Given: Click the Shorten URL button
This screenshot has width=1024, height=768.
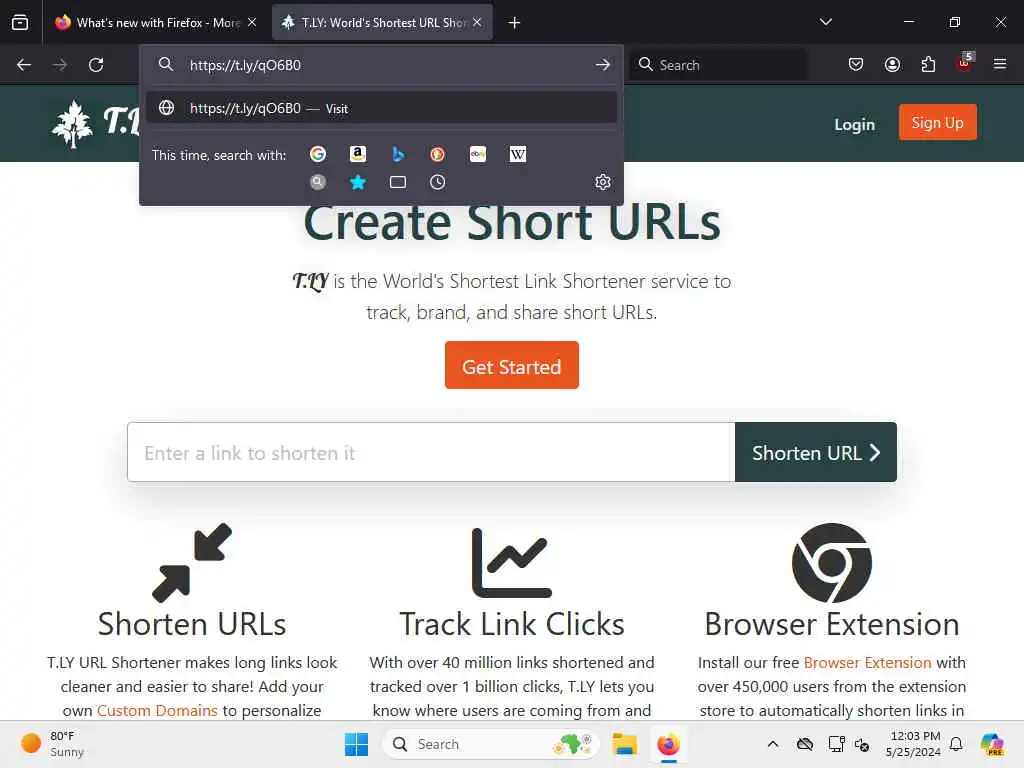Looking at the screenshot, I should click(816, 452).
